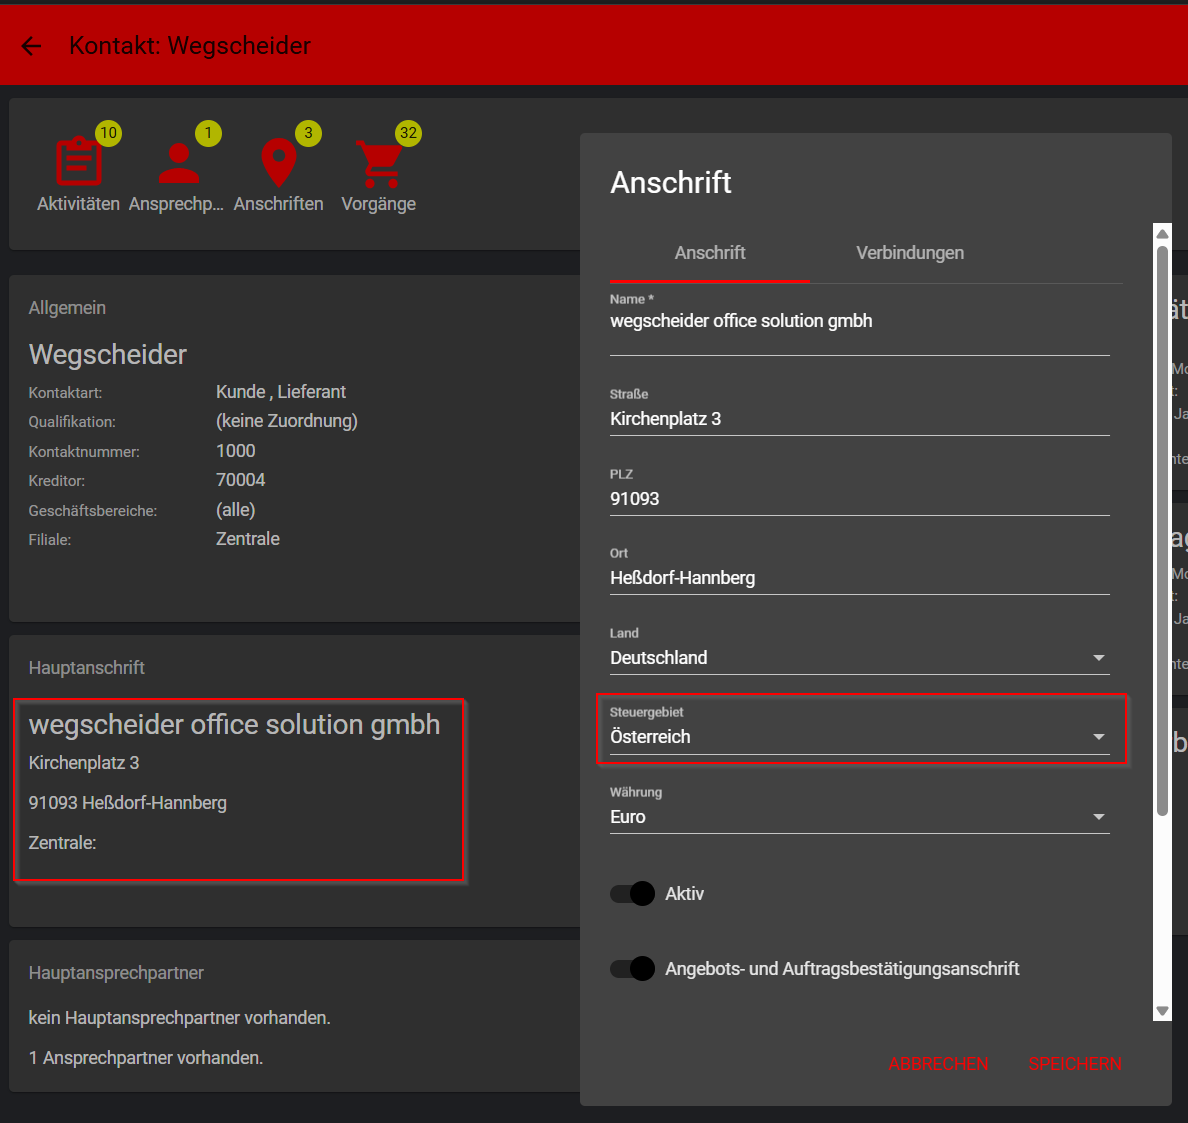Viewport: 1188px width, 1123px height.
Task: Toggle Angebots- und Auftragsbestätigungsanschrift switch
Action: click(x=633, y=968)
